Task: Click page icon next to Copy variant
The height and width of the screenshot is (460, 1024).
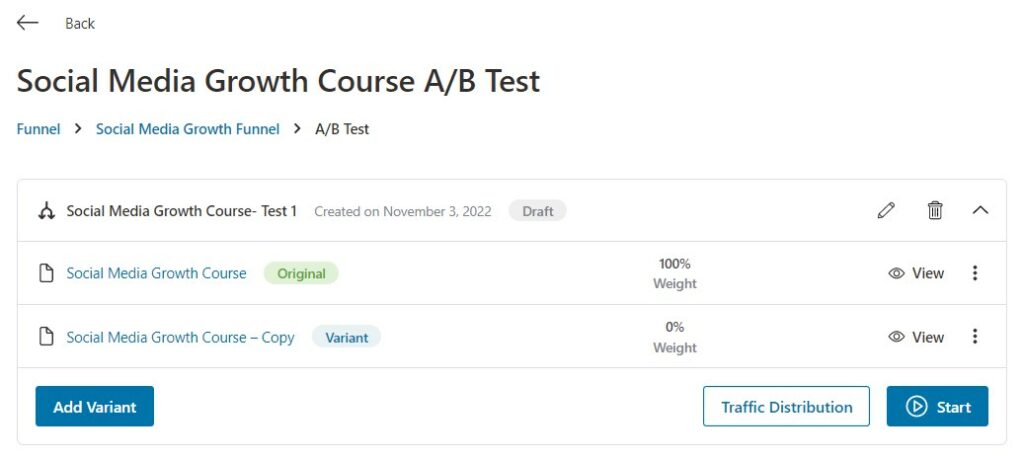Action: point(46,337)
